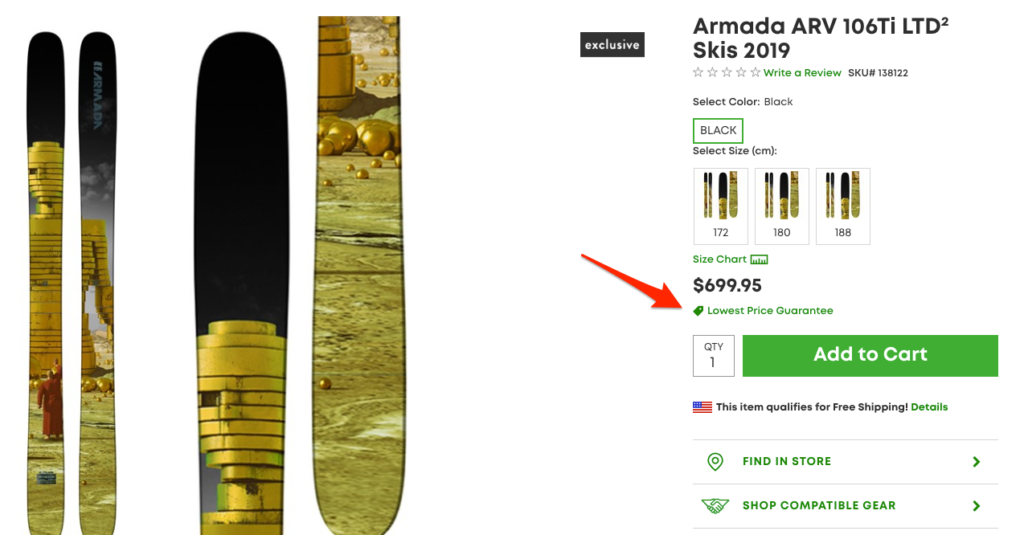The image size is (1024, 535).
Task: Open the Size Chart link
Action: click(x=719, y=260)
